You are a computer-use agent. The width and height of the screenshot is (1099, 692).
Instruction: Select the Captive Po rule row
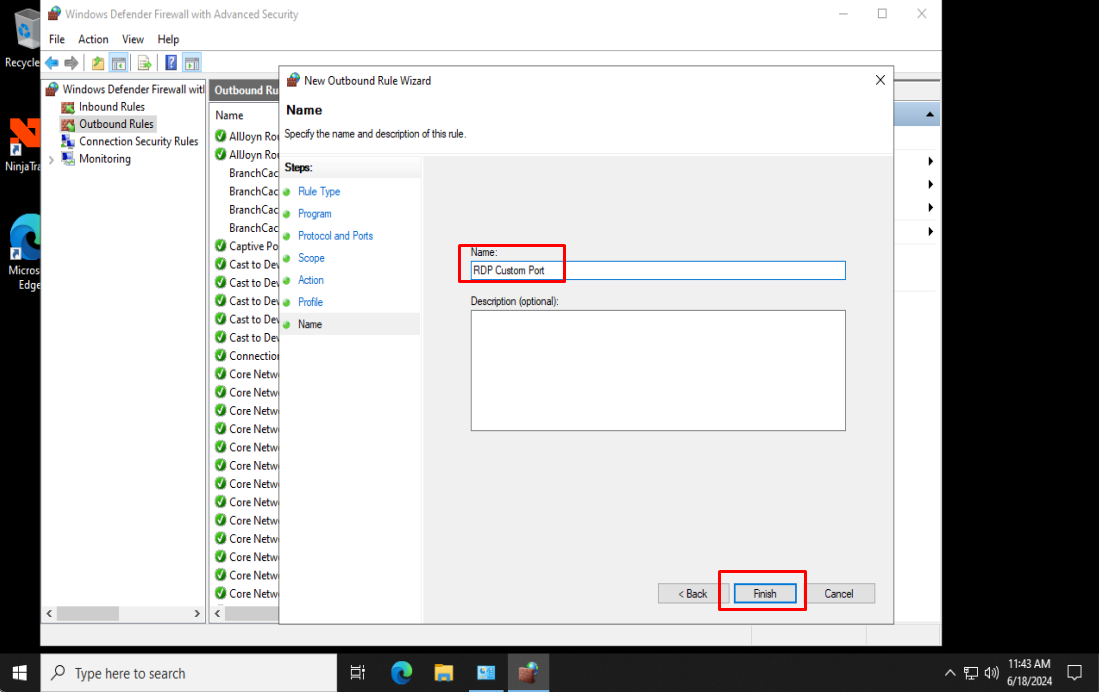tap(253, 246)
